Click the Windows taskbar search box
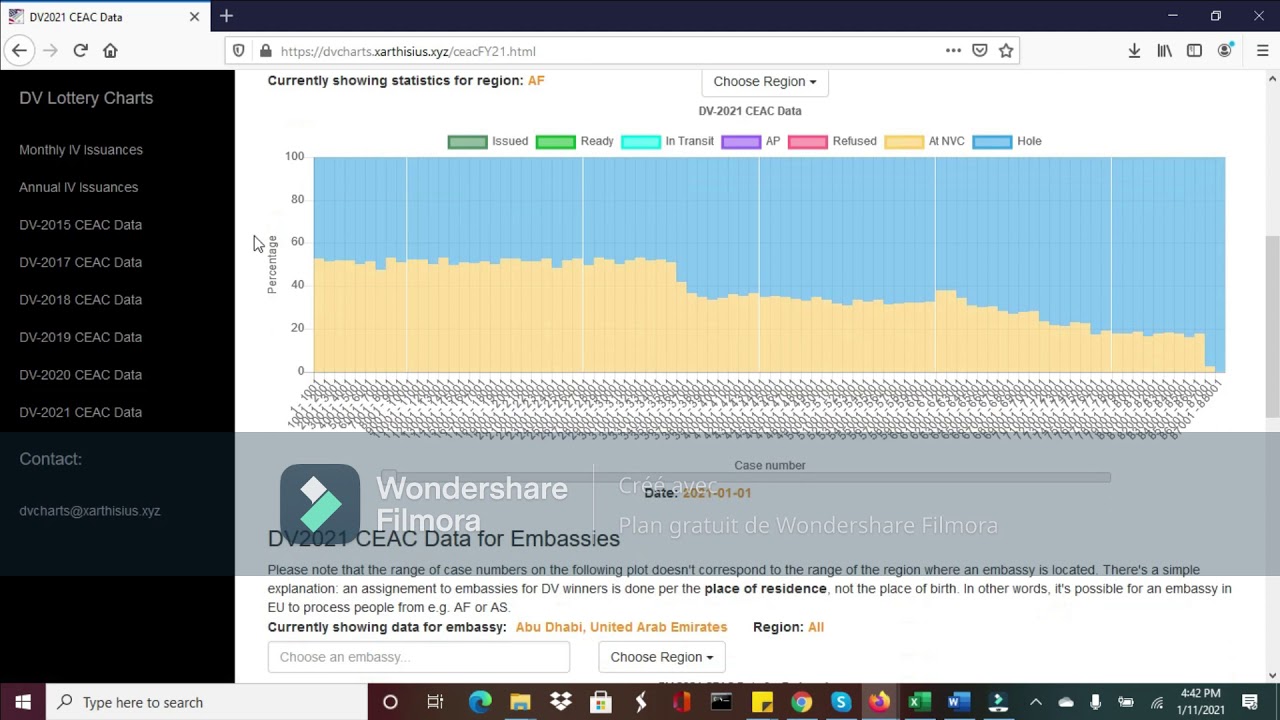The width and height of the screenshot is (1280, 720). (x=207, y=702)
